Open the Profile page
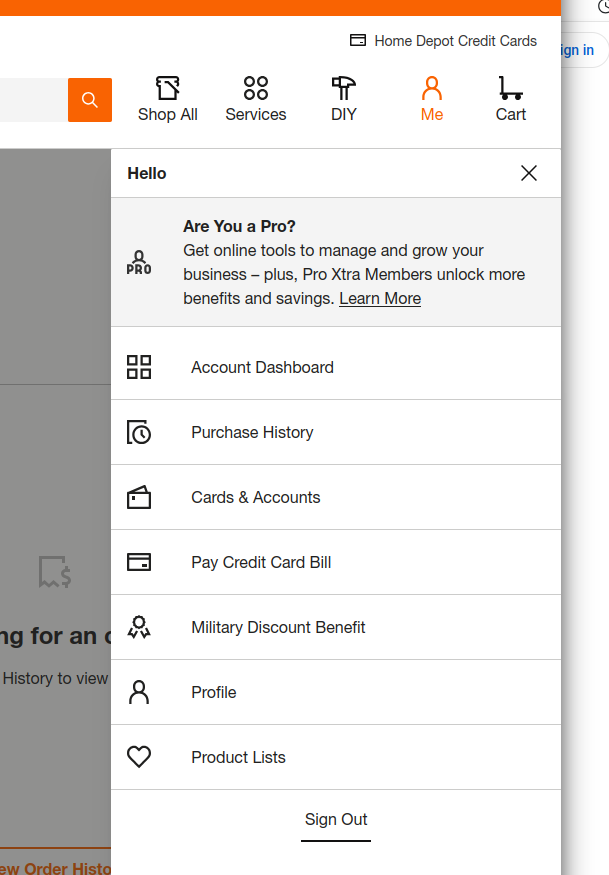This screenshot has height=875, width=609. click(214, 692)
